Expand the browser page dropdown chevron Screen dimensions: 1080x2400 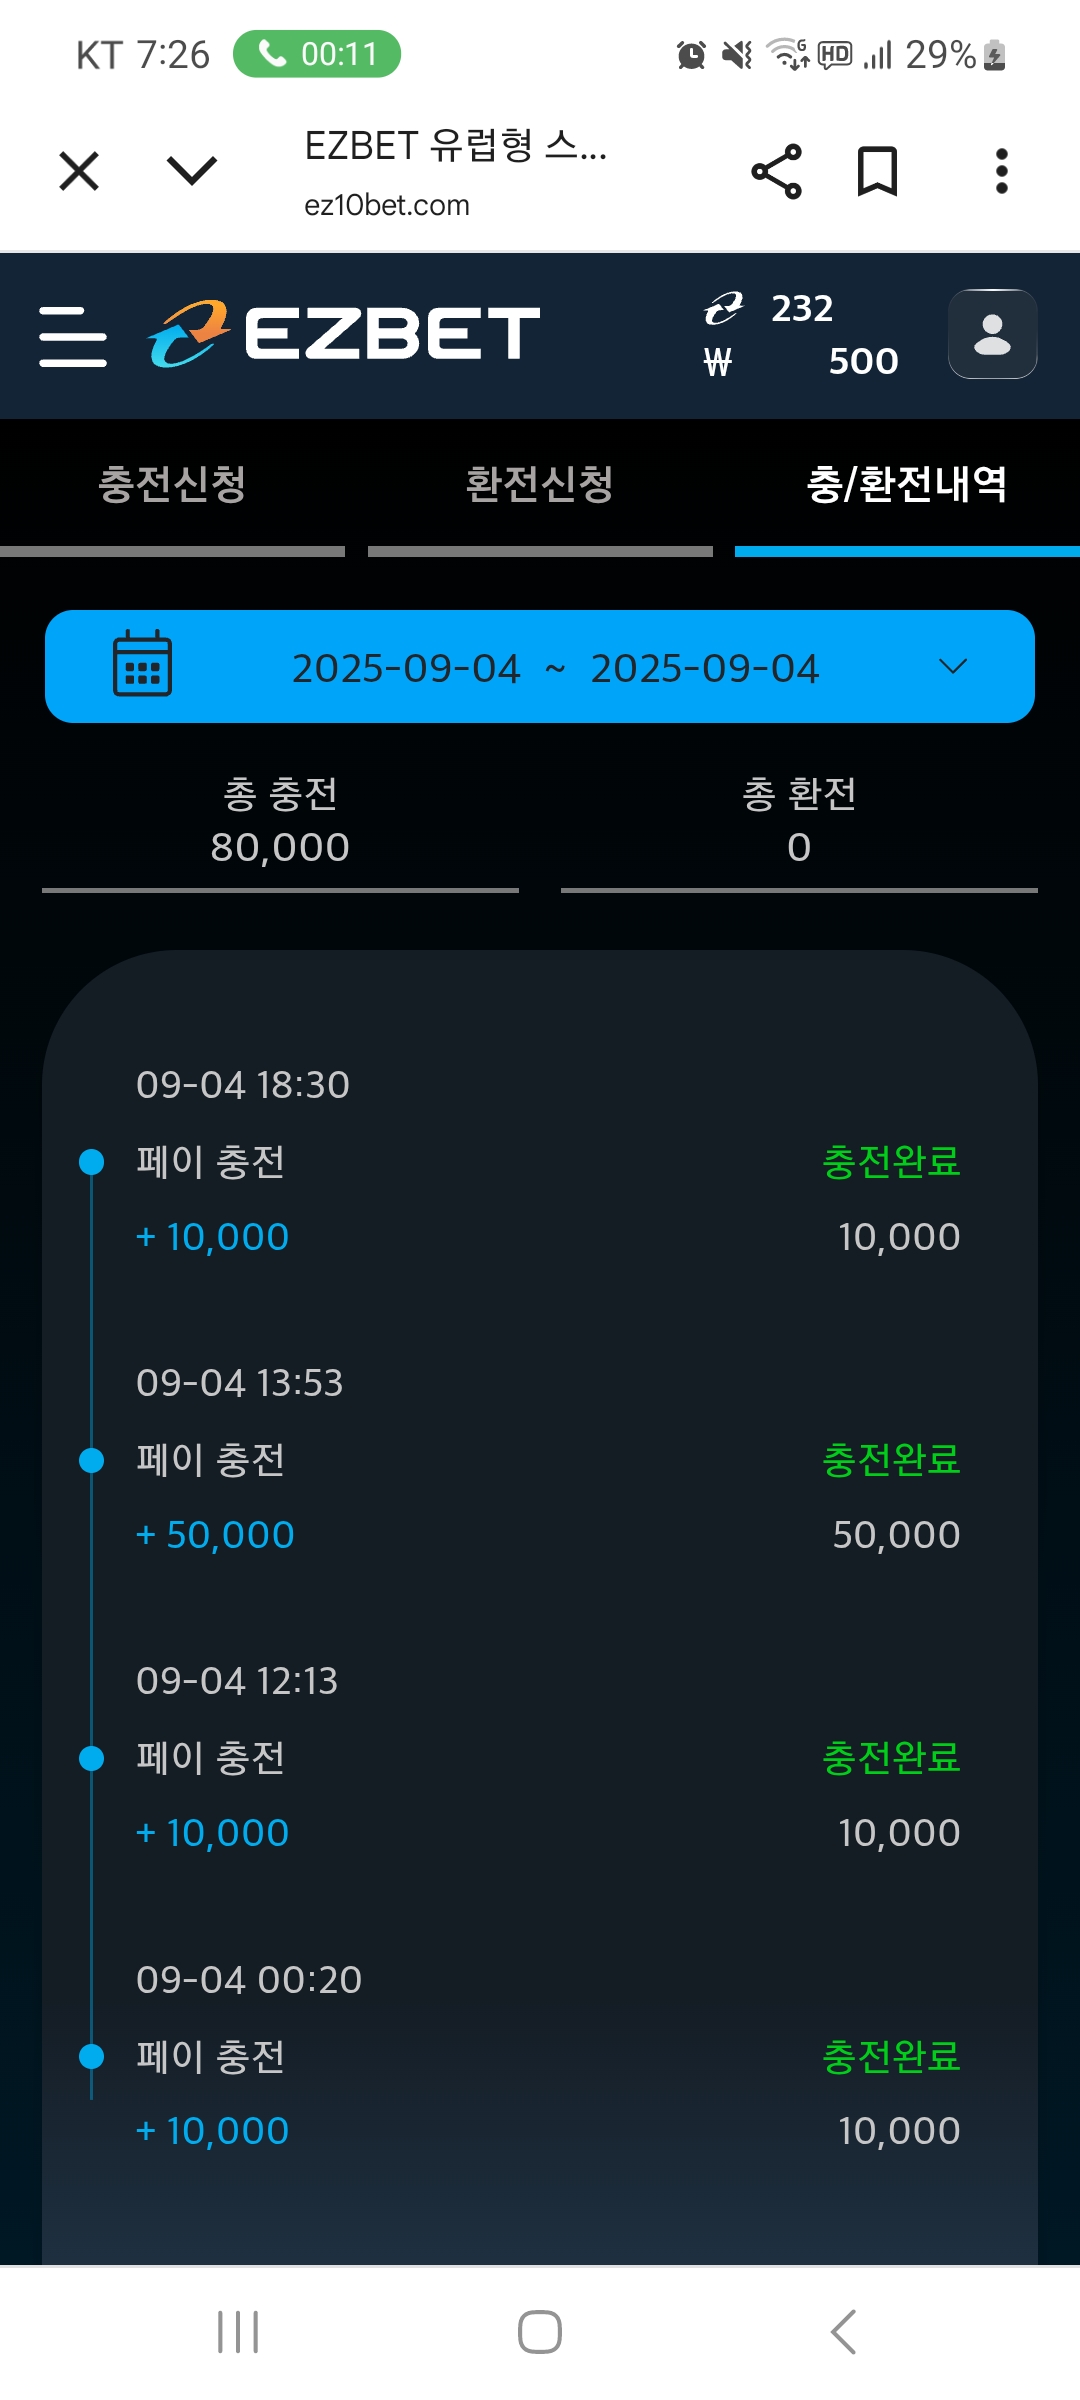point(191,171)
